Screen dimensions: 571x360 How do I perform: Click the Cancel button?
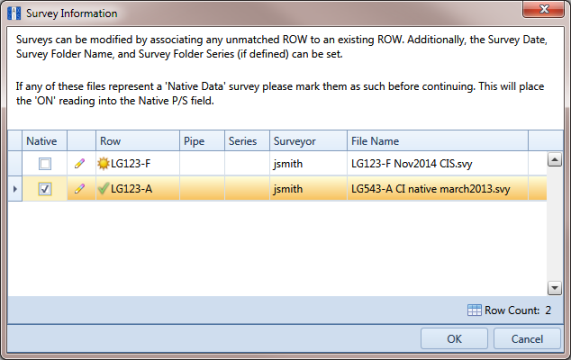pos(527,339)
